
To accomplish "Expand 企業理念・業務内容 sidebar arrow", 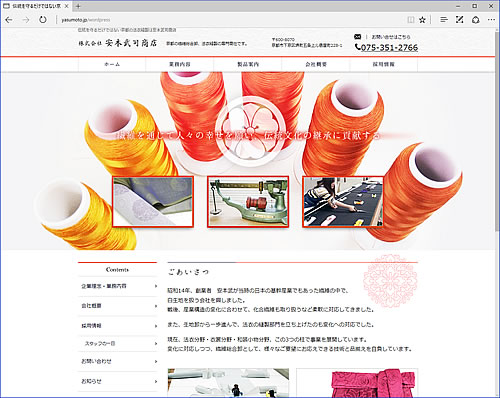I will (156, 286).
